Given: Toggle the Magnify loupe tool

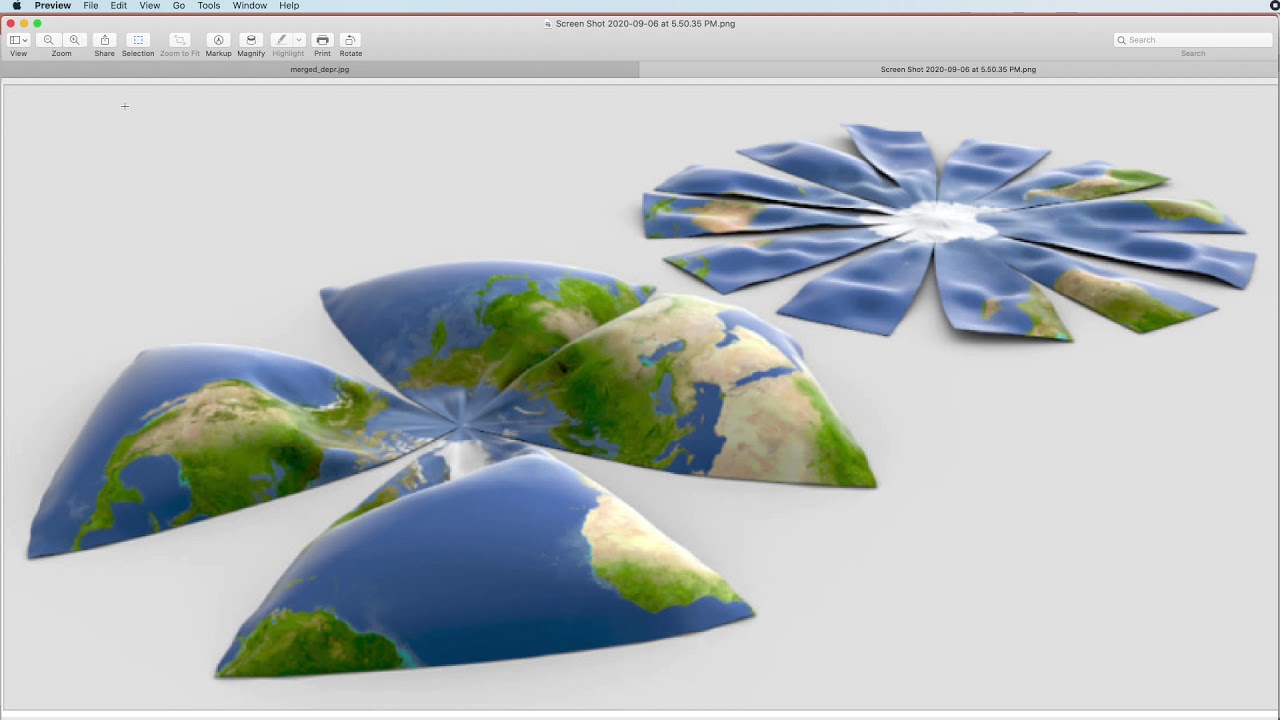Looking at the screenshot, I should tap(251, 40).
